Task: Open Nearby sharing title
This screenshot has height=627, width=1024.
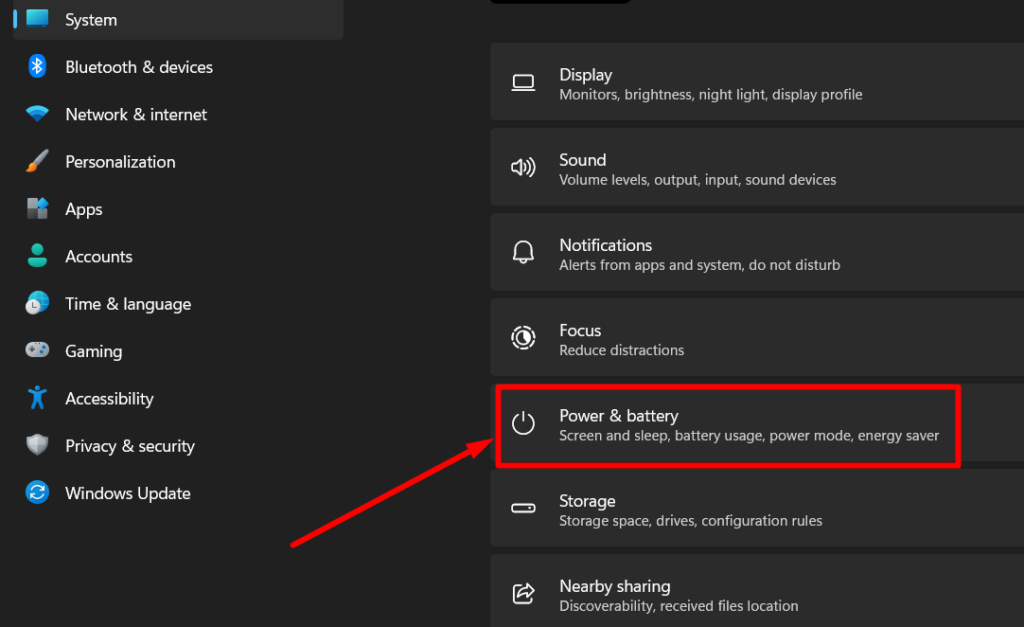Action: pos(615,587)
